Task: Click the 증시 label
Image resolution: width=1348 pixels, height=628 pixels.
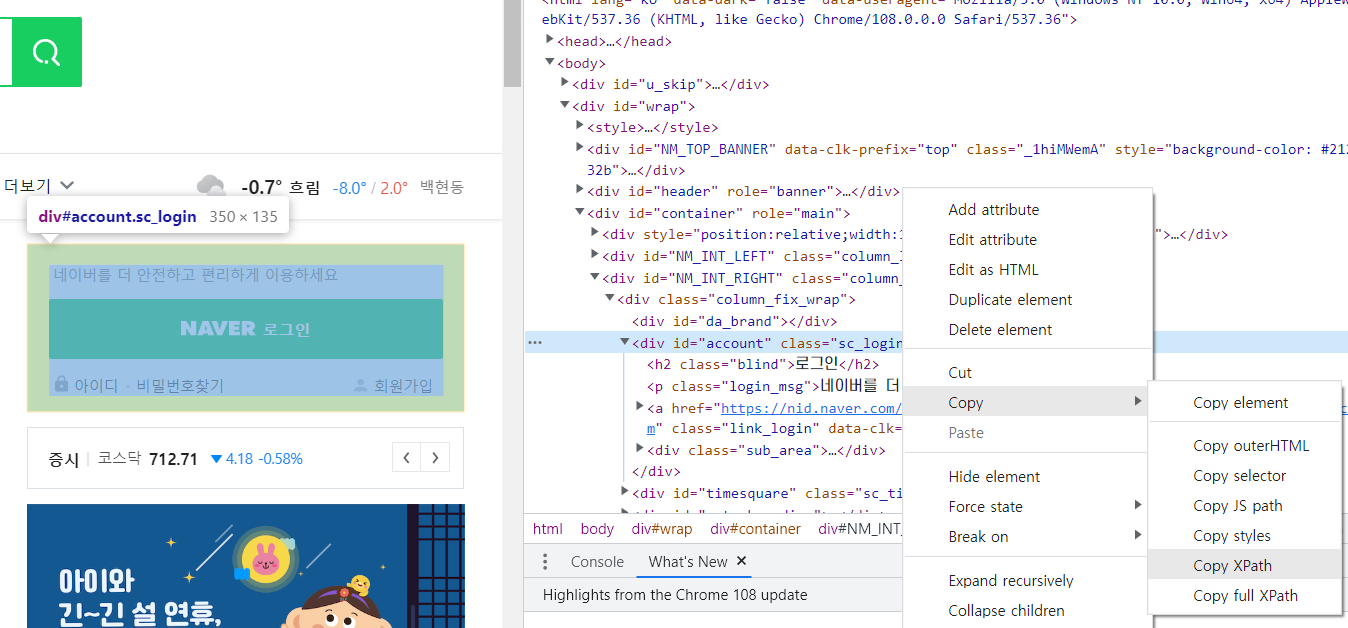Action: pyautogui.click(x=63, y=459)
